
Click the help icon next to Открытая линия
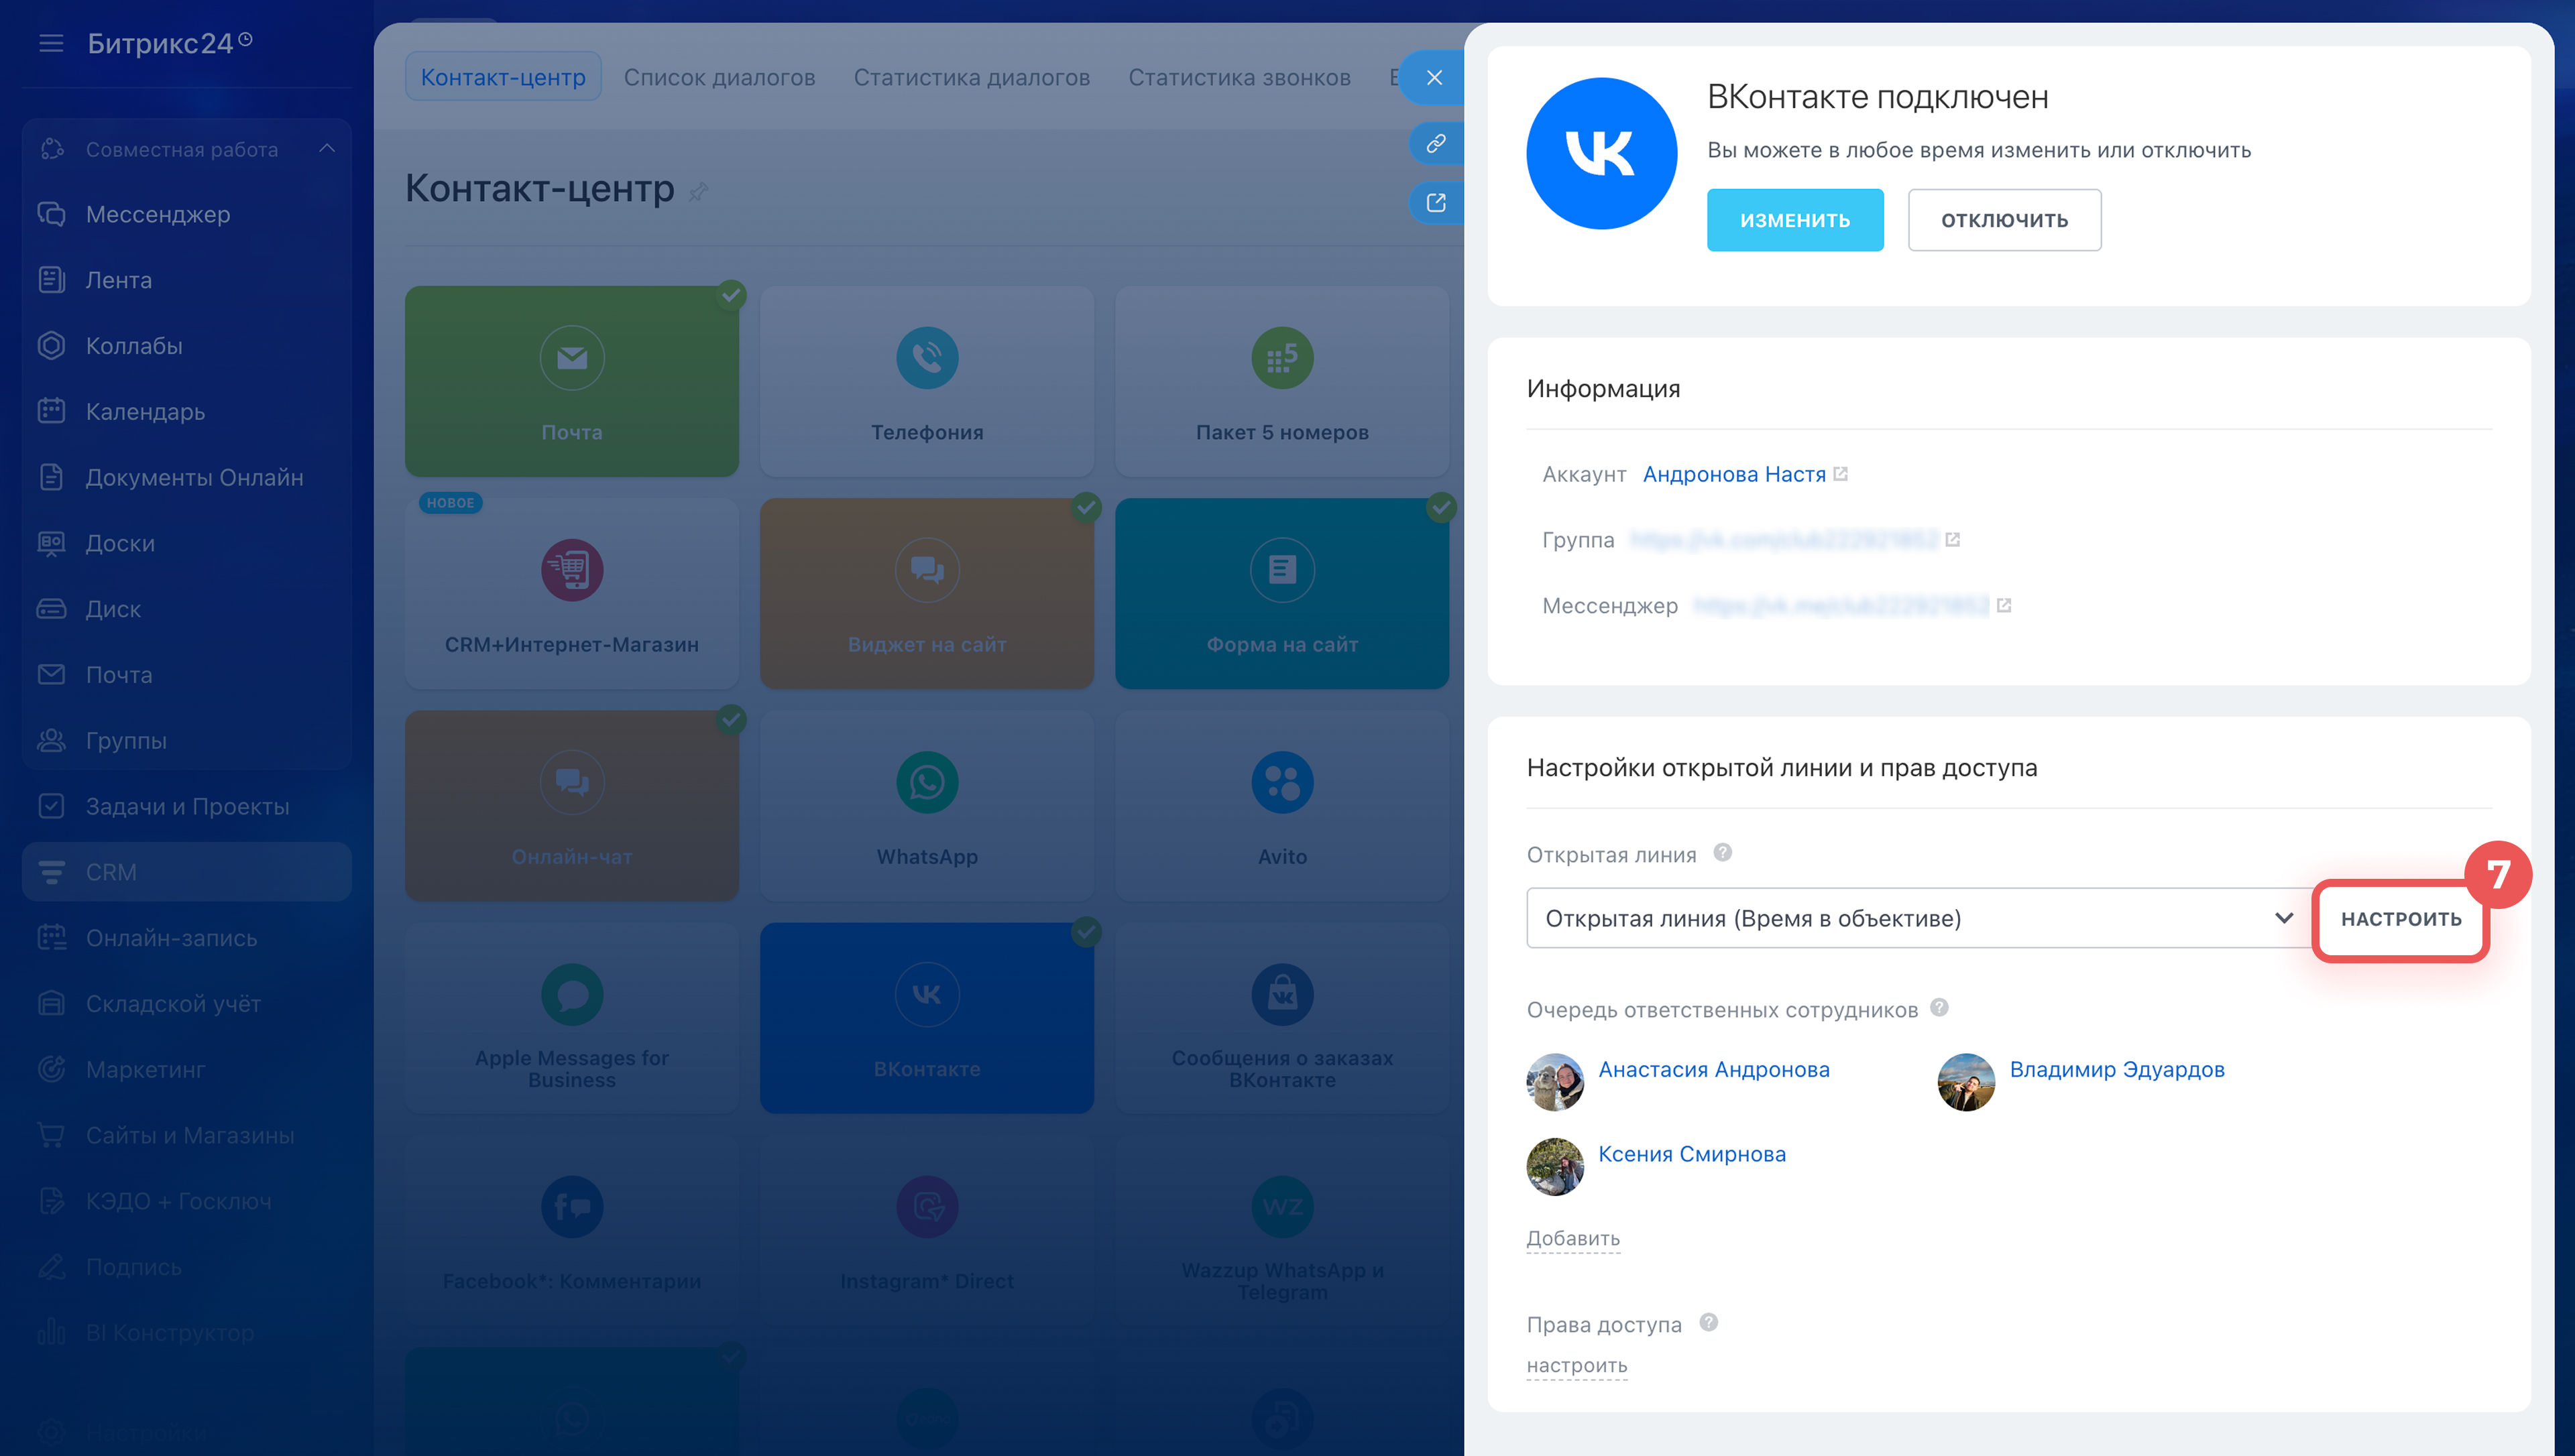point(1722,853)
